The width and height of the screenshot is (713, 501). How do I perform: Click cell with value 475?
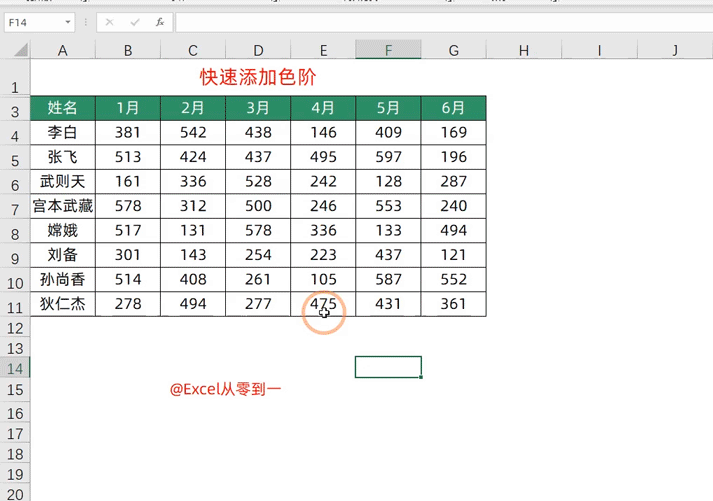[x=323, y=304]
